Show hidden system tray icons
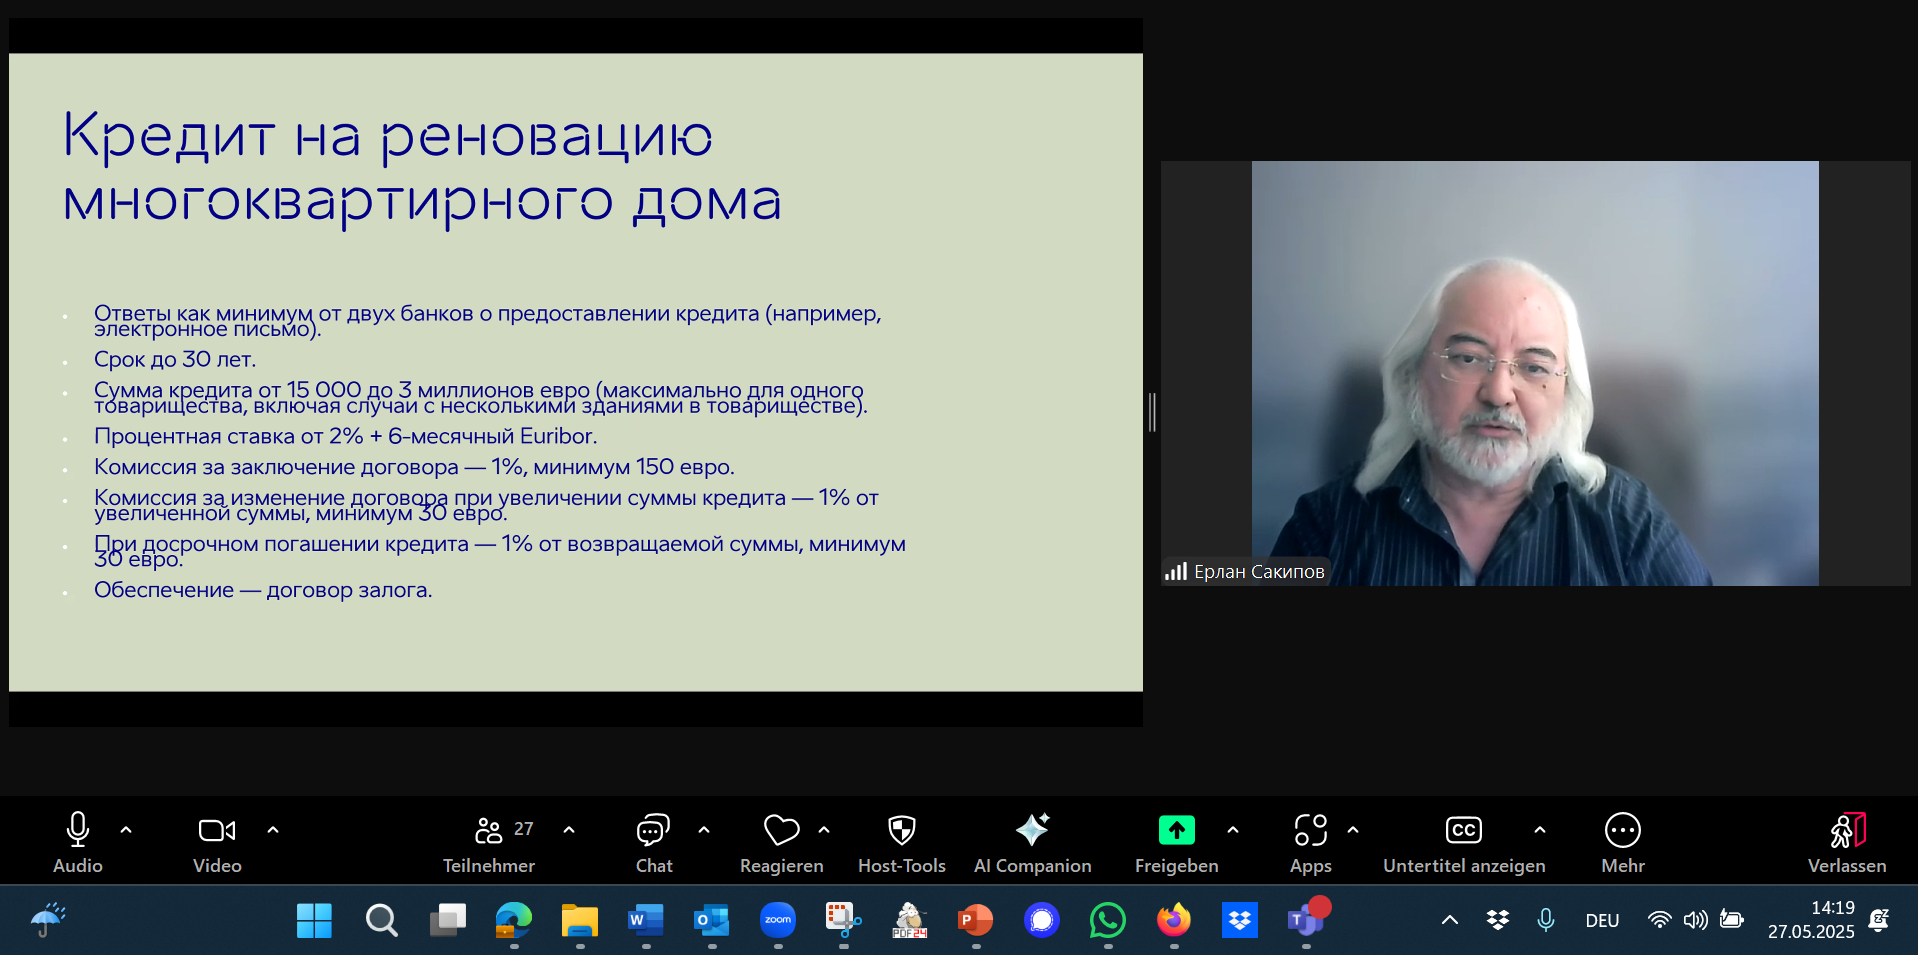 (1449, 920)
